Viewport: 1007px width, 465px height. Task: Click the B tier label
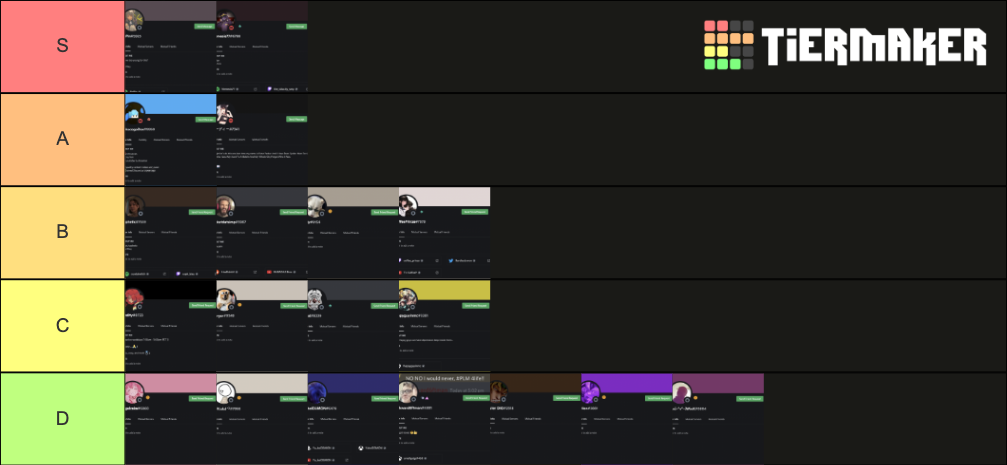click(62, 232)
